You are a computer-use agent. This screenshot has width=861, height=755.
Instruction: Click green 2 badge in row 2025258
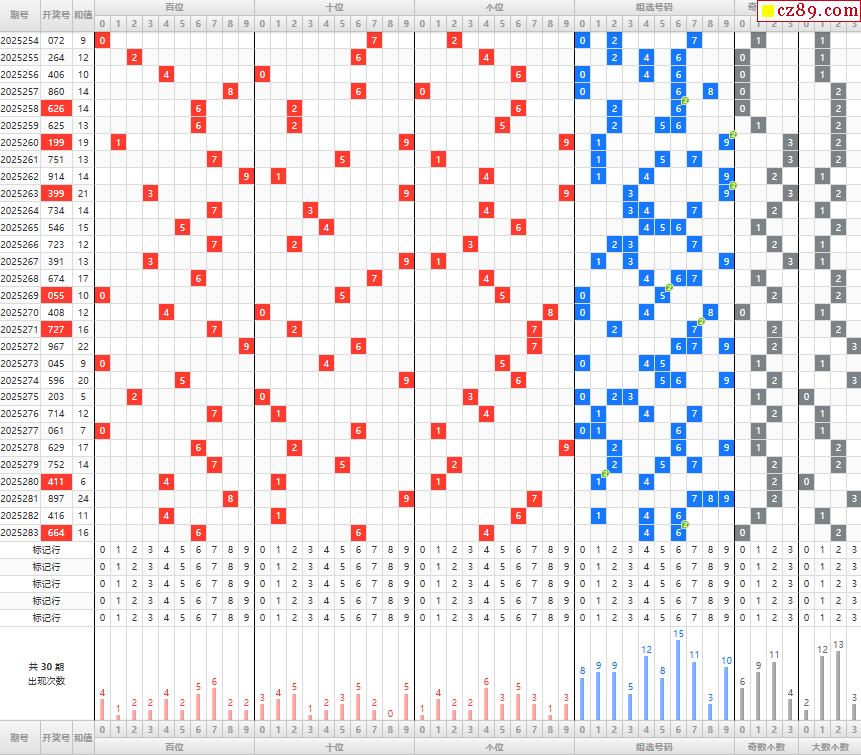click(x=684, y=100)
